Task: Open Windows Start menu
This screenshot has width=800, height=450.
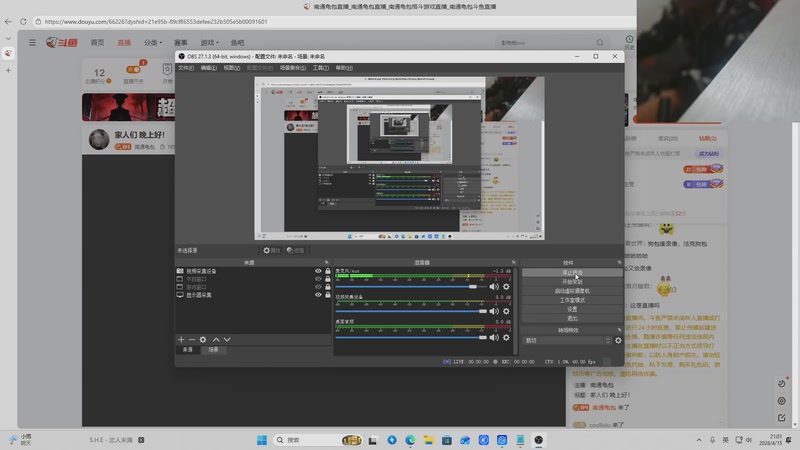Action: (262, 440)
